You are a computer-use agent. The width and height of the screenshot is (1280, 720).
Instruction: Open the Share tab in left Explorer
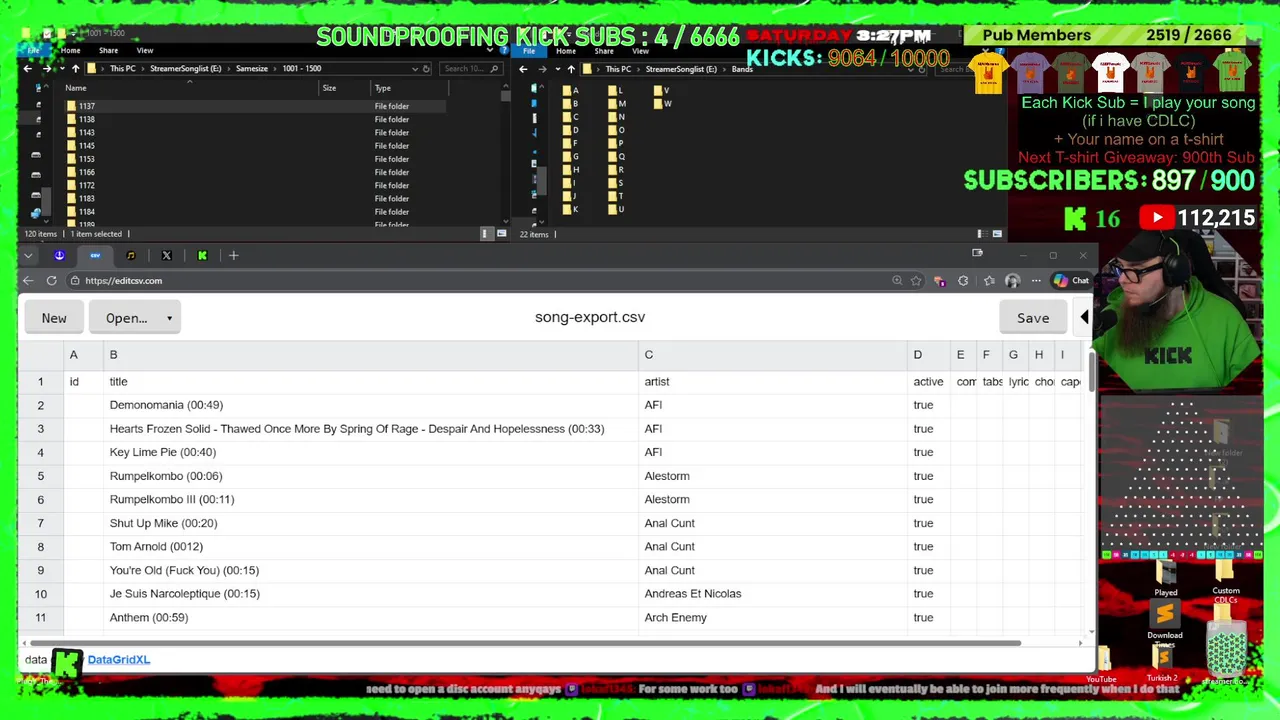(x=108, y=50)
